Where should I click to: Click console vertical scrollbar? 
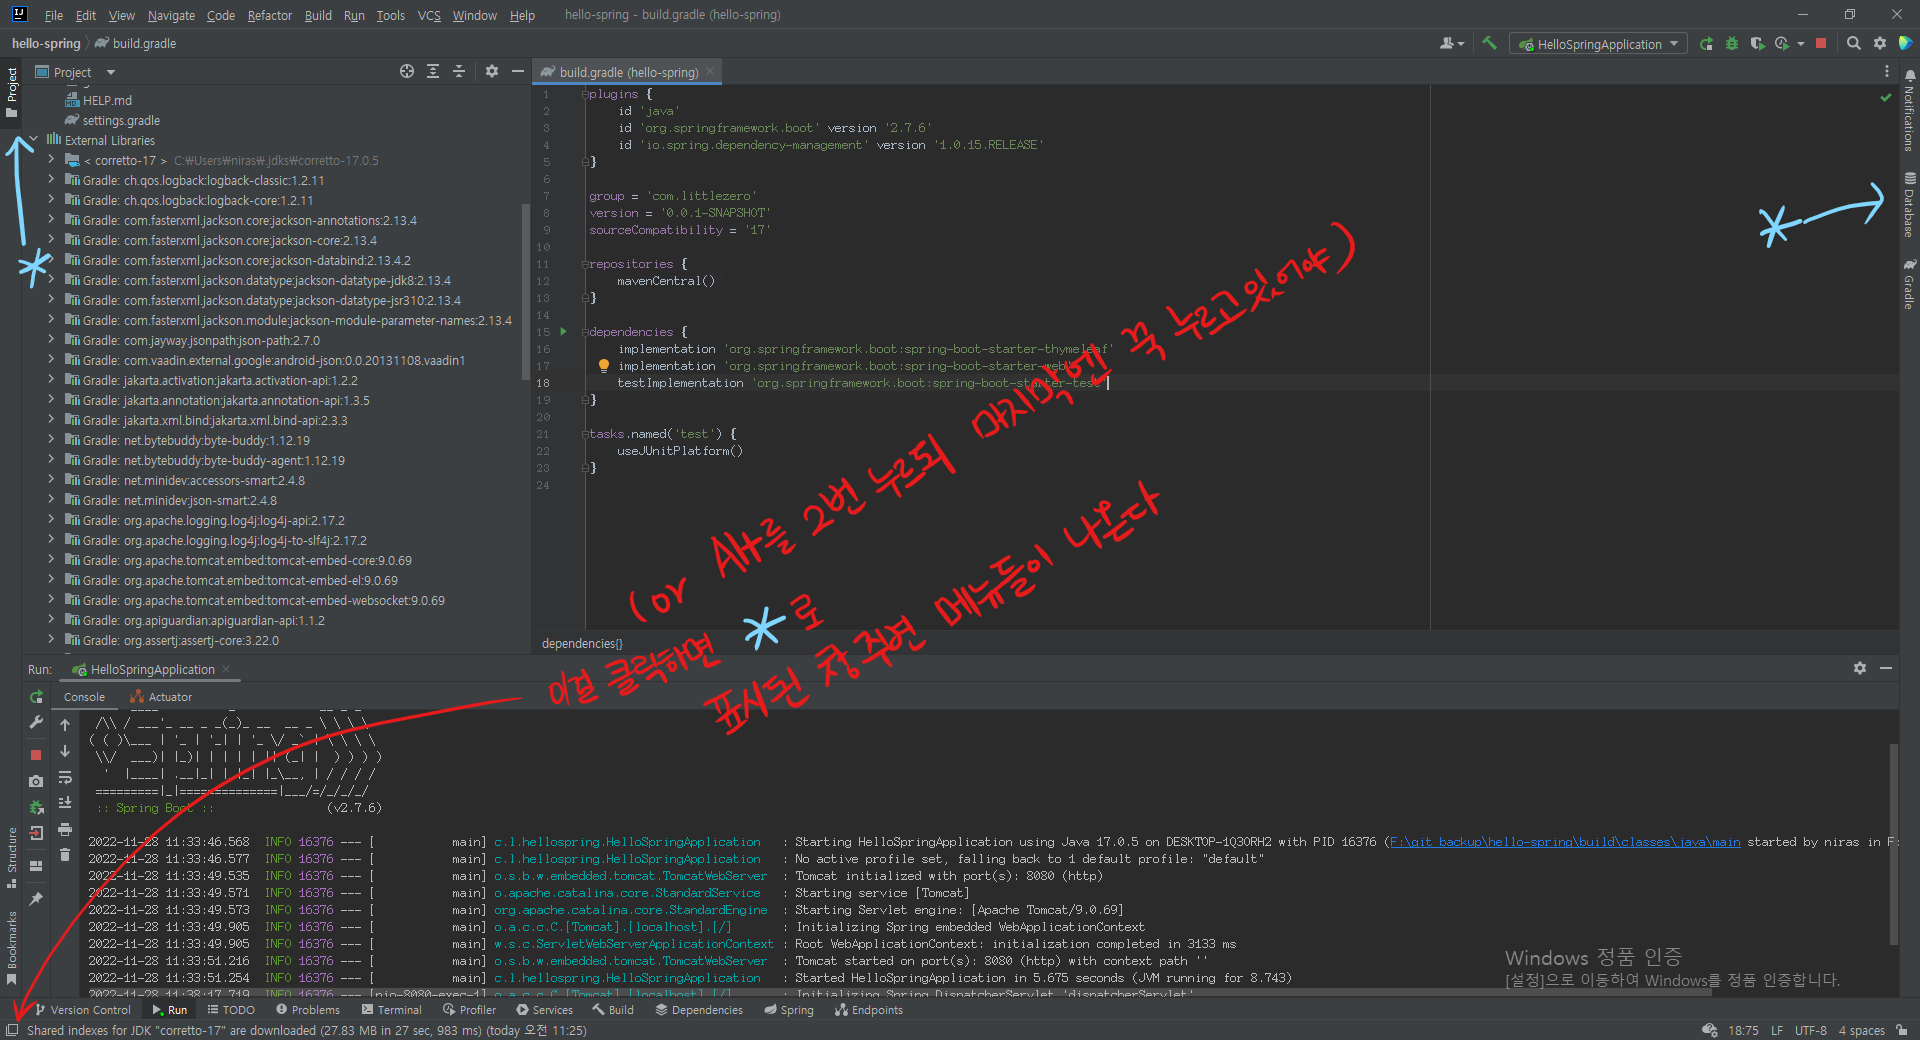(1893, 842)
